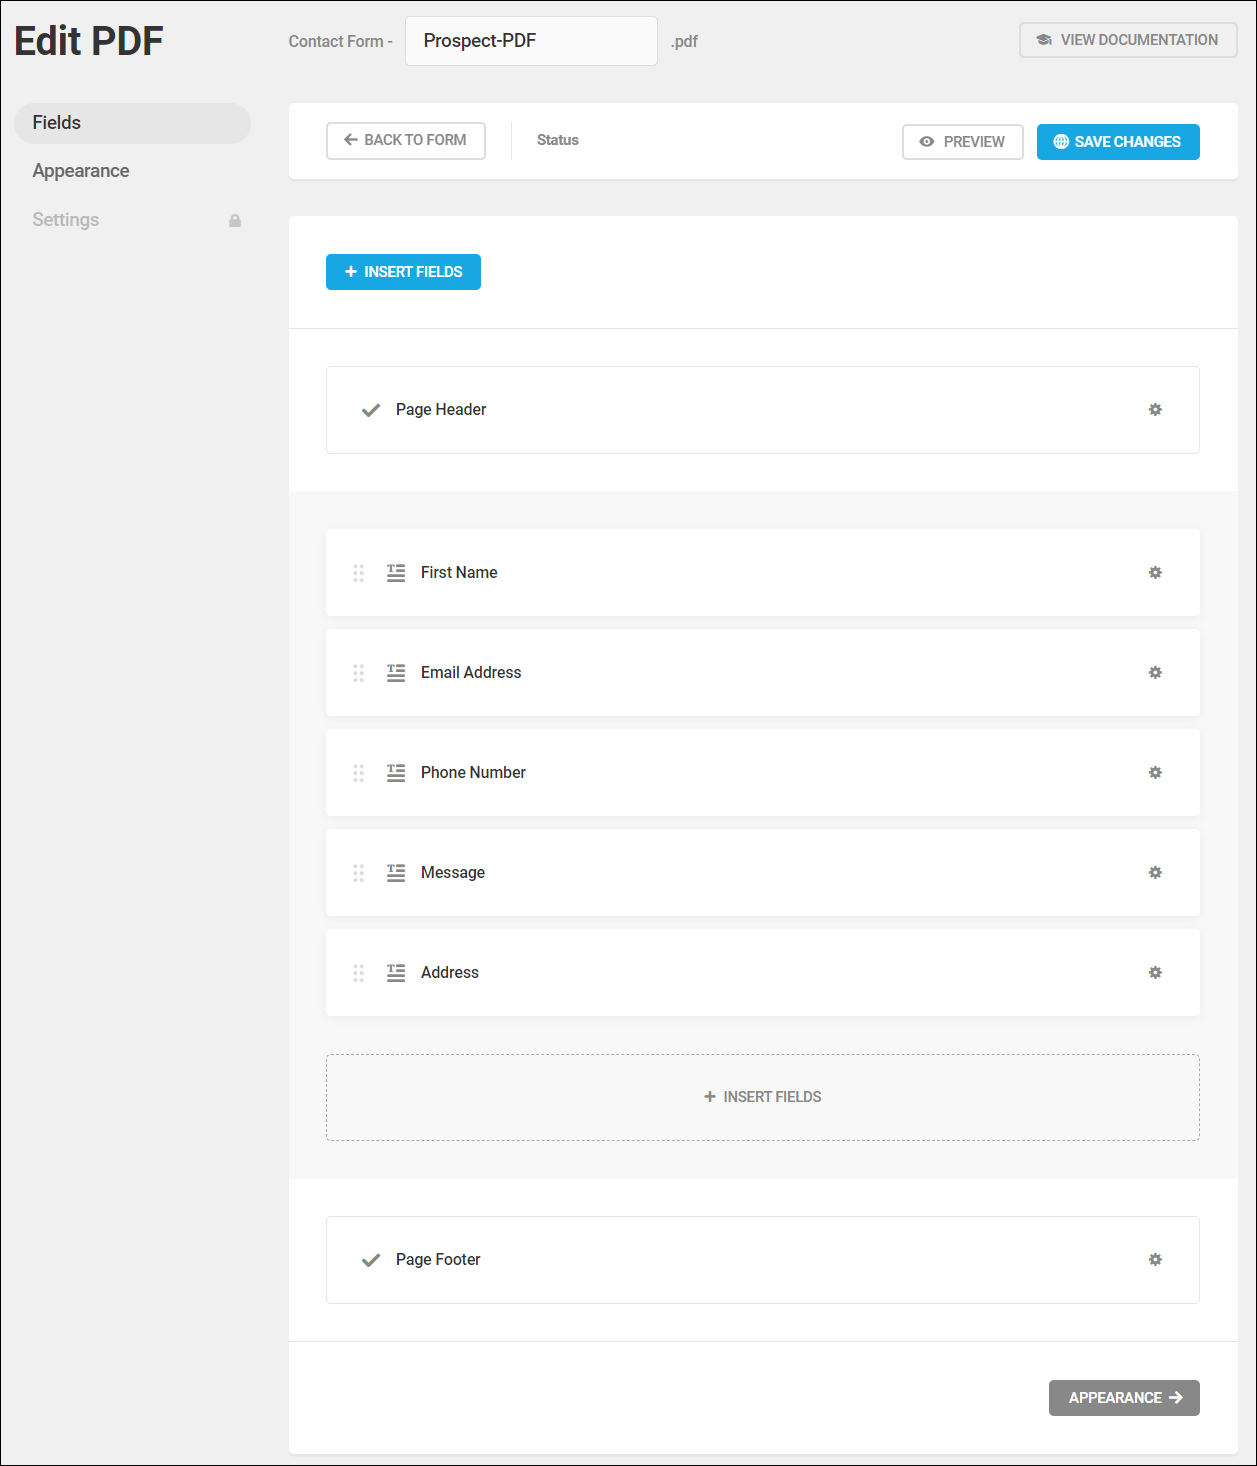Grab the drag handle of Email Address row
Screen dimensions: 1257x1466
[358, 673]
